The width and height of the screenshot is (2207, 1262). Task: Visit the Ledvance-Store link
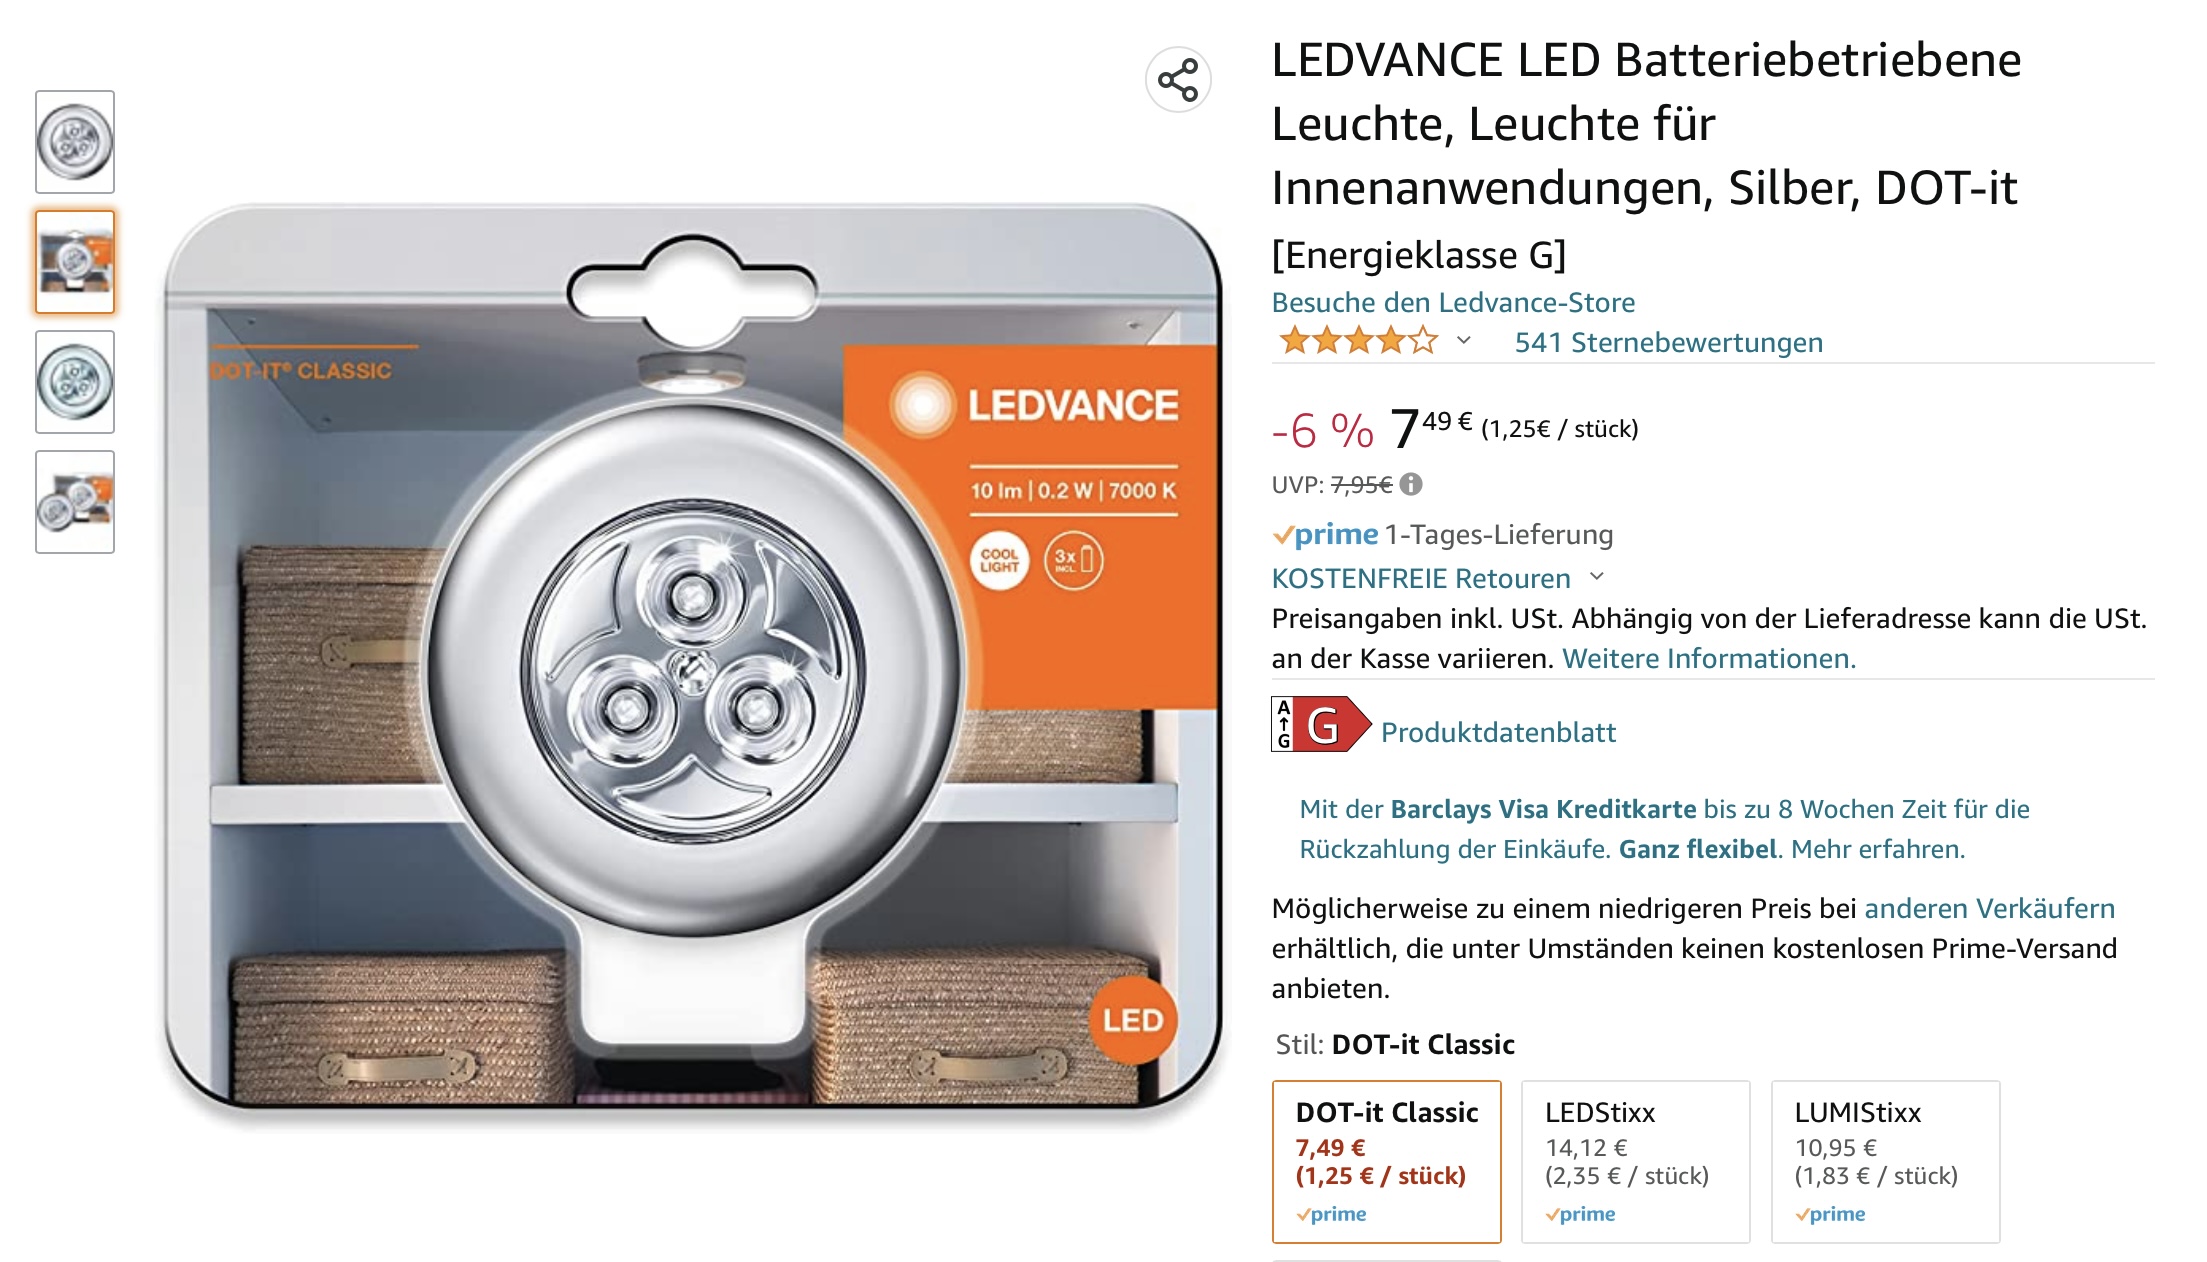(x=1453, y=302)
